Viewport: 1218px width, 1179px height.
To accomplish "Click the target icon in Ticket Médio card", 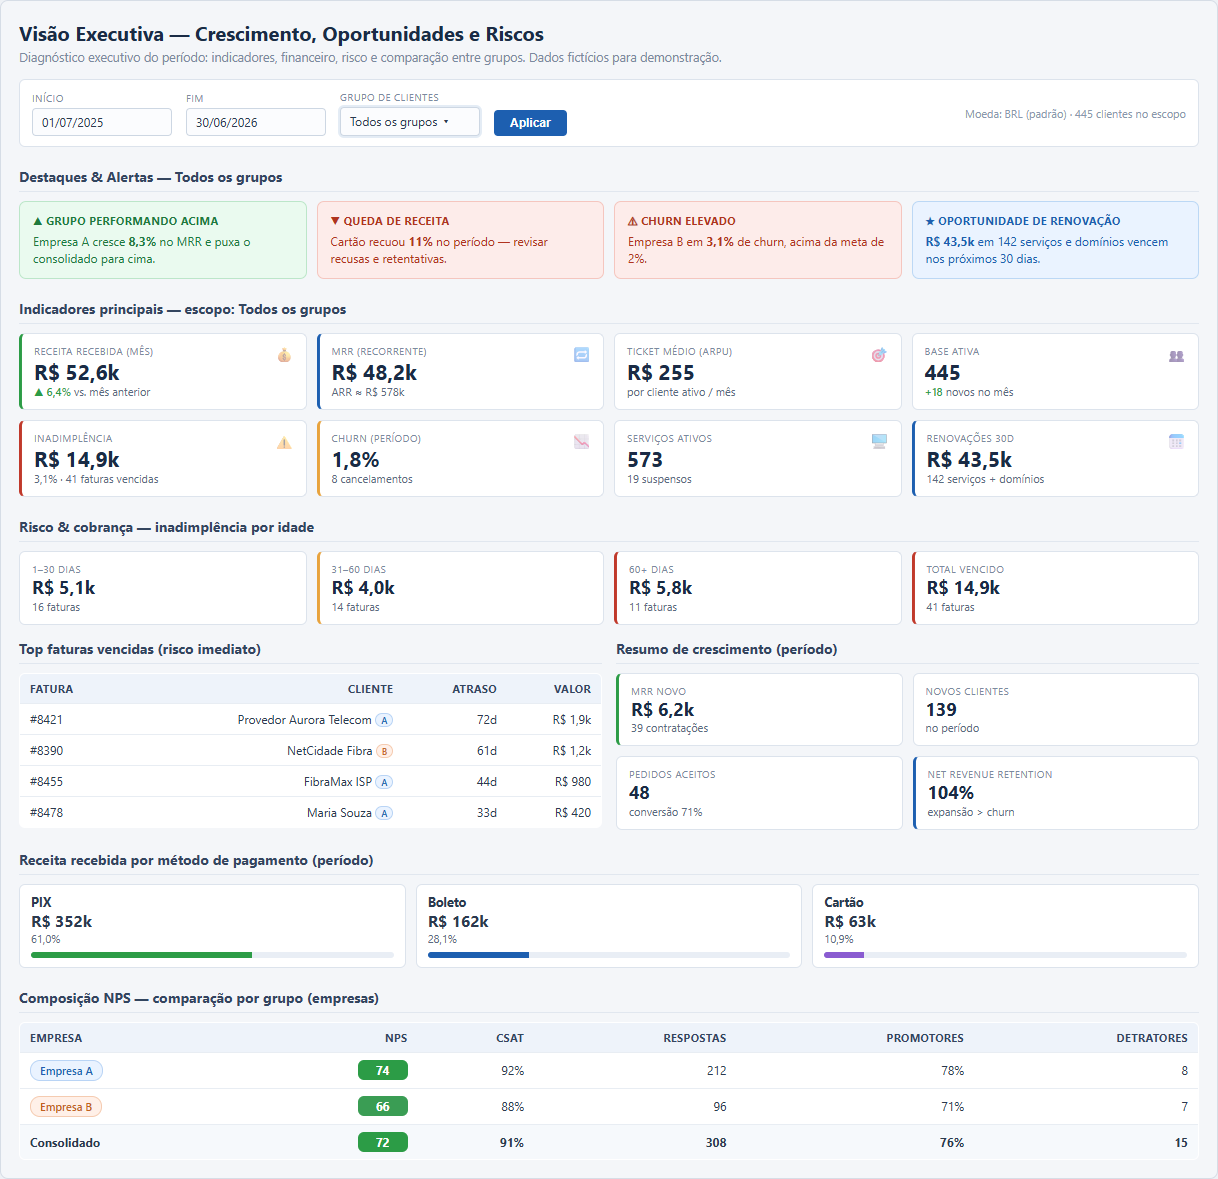I will [x=879, y=355].
